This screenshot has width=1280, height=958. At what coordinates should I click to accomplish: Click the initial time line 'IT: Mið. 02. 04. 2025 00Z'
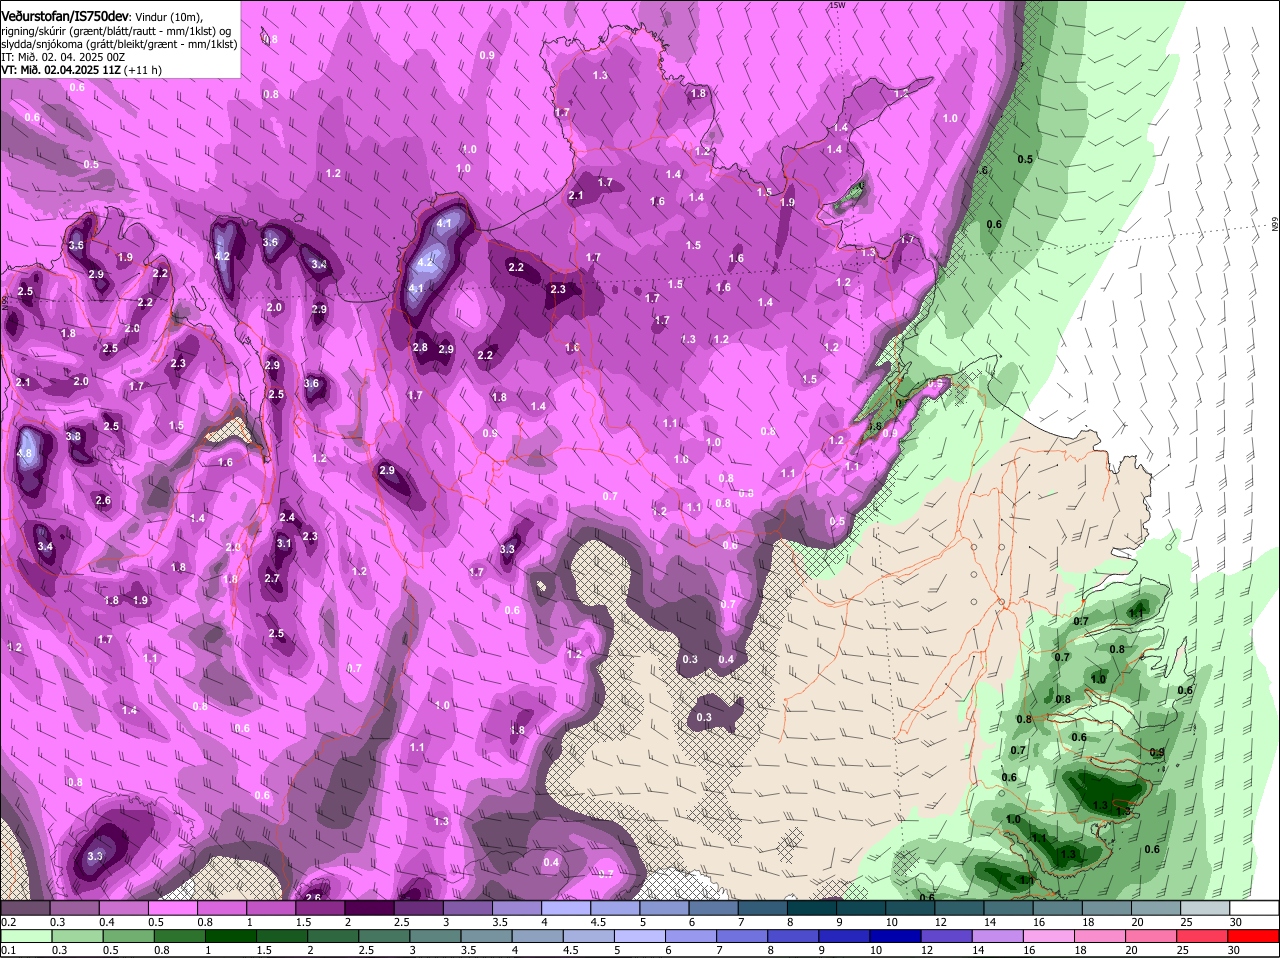63,57
